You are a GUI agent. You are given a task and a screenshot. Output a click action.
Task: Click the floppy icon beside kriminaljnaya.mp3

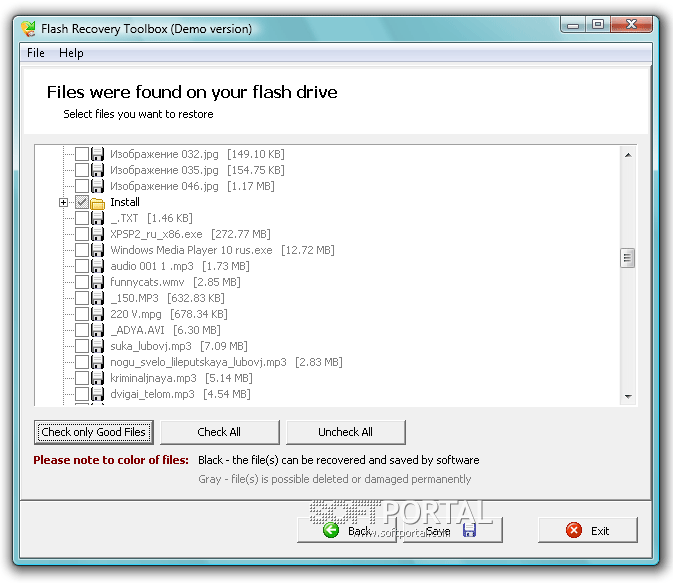pos(97,378)
